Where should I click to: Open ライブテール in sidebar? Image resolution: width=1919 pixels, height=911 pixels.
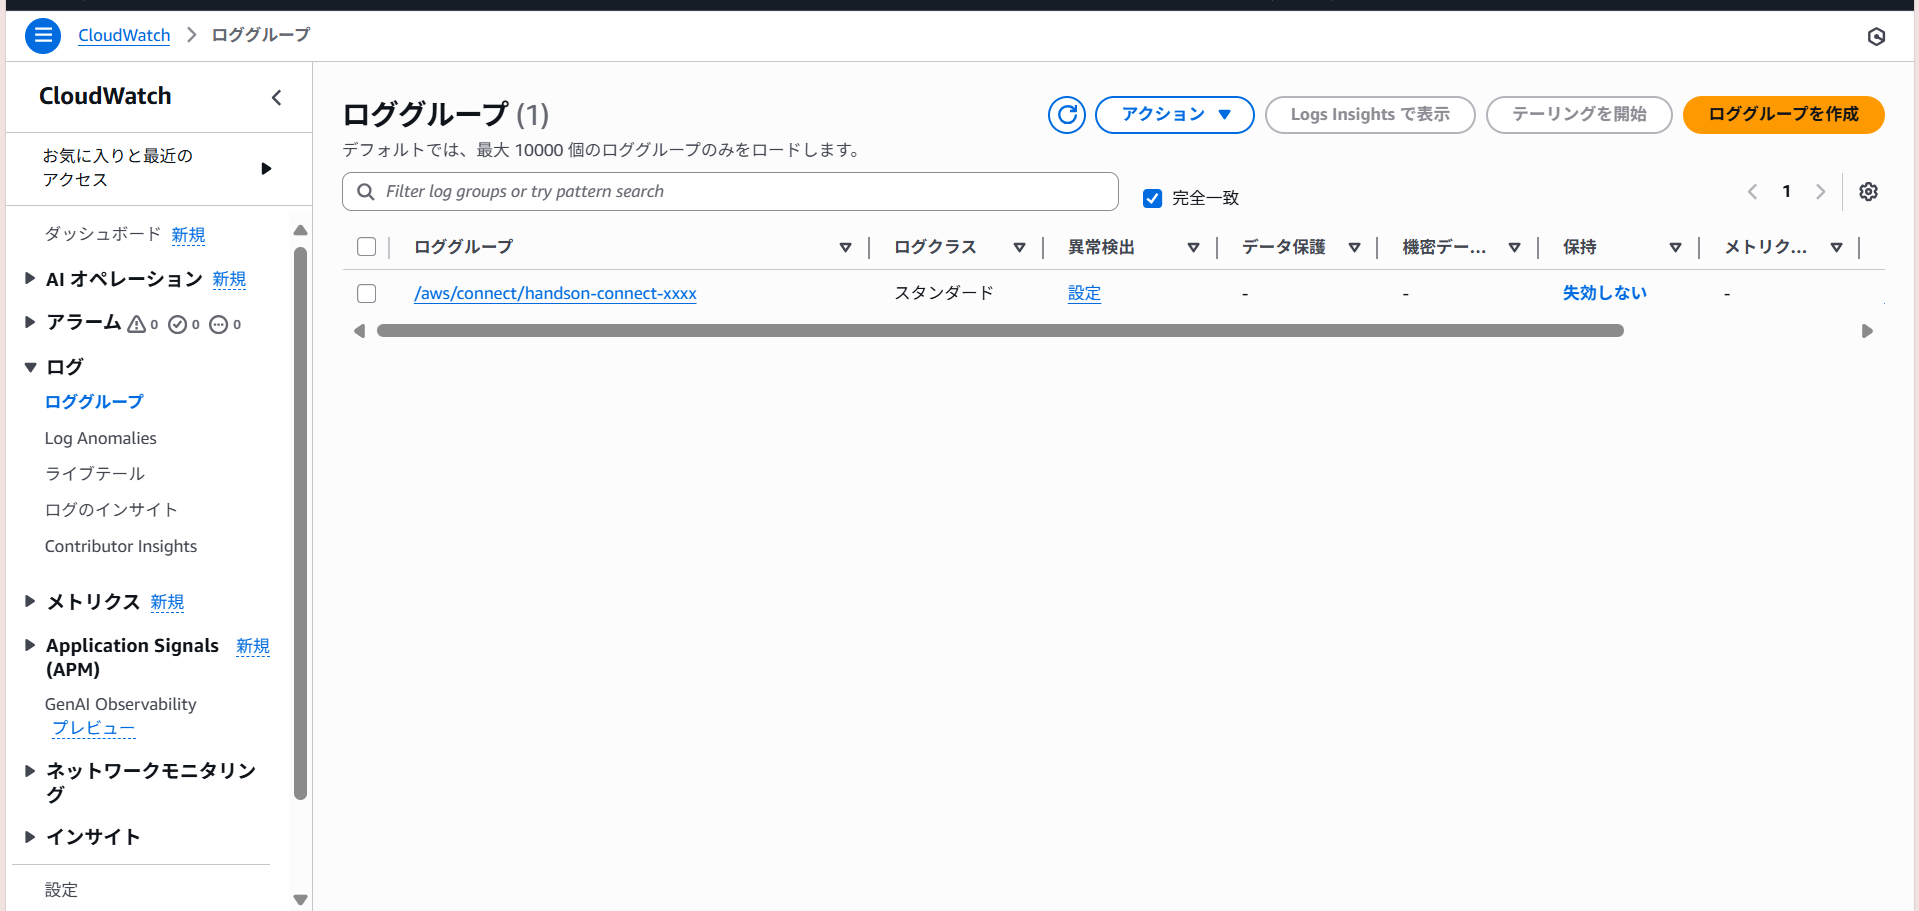tap(94, 473)
